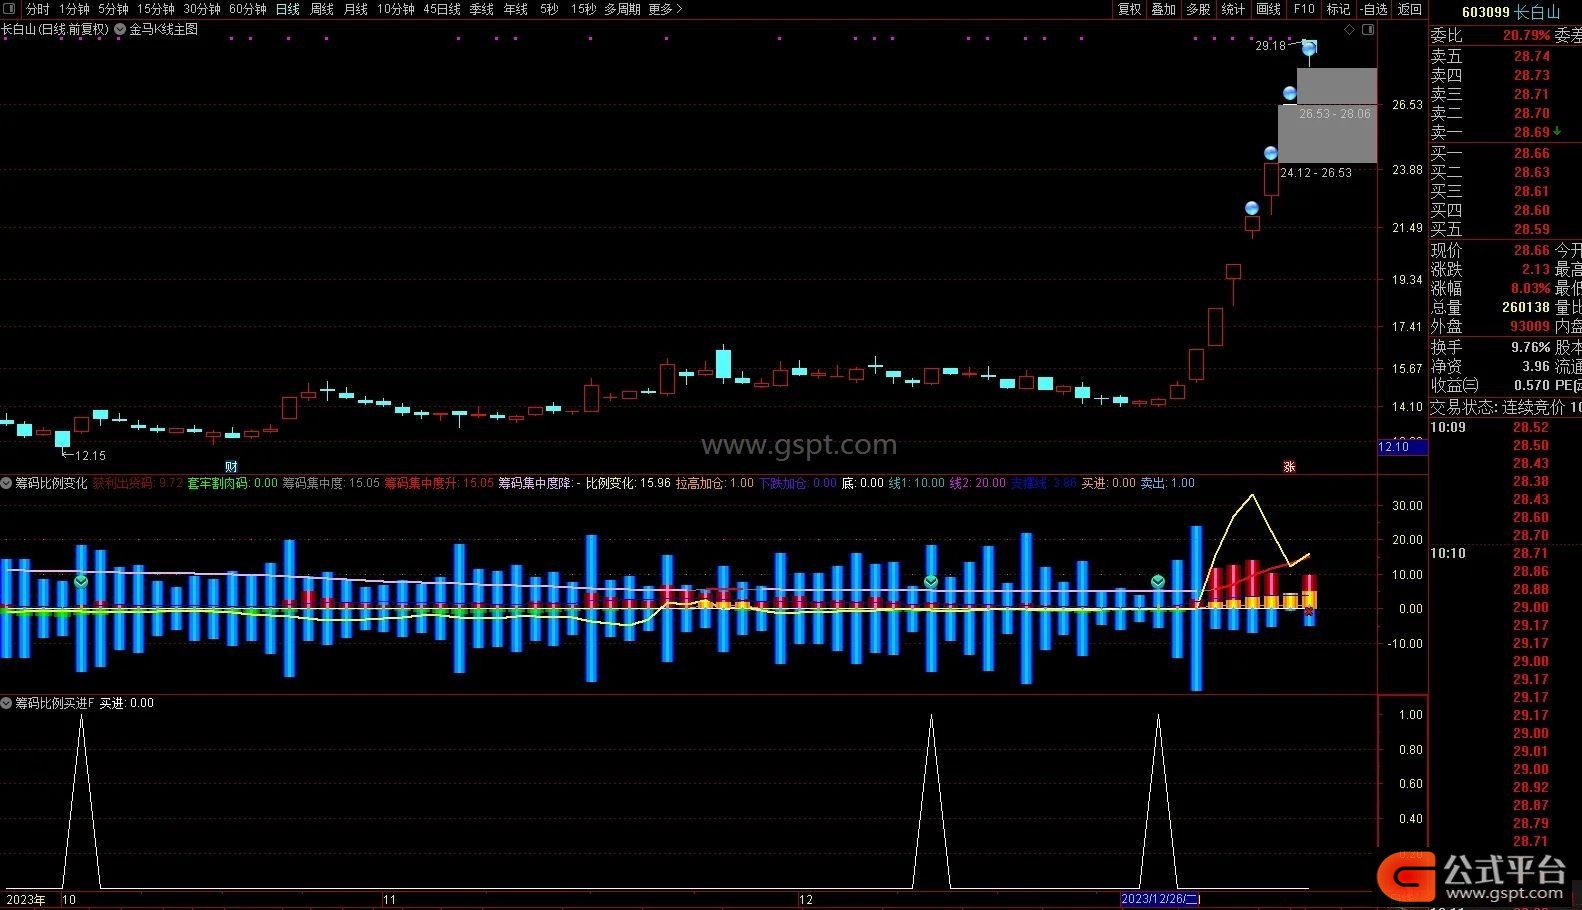Click the 买一 price 28.66
Viewport: 1582px width, 910px height.
pos(1531,153)
